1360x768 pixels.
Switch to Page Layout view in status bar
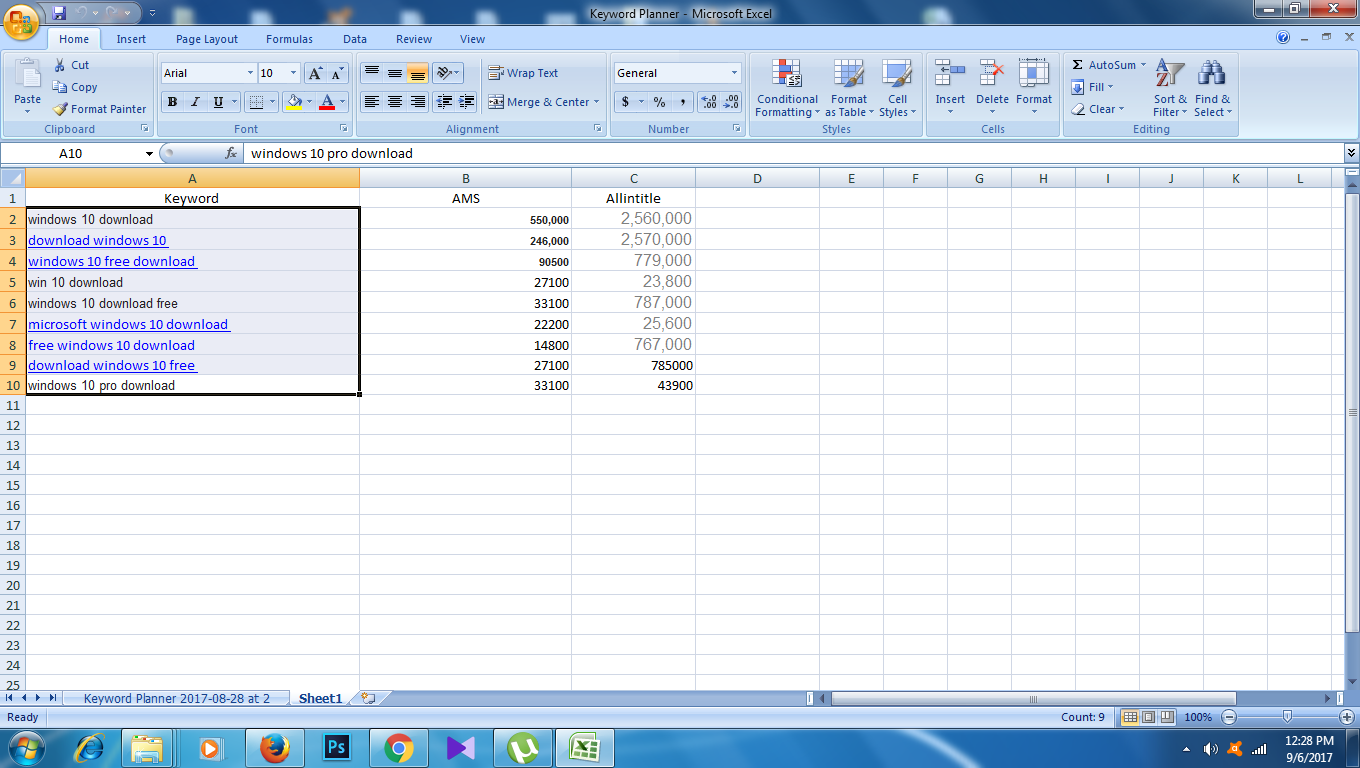click(1148, 717)
